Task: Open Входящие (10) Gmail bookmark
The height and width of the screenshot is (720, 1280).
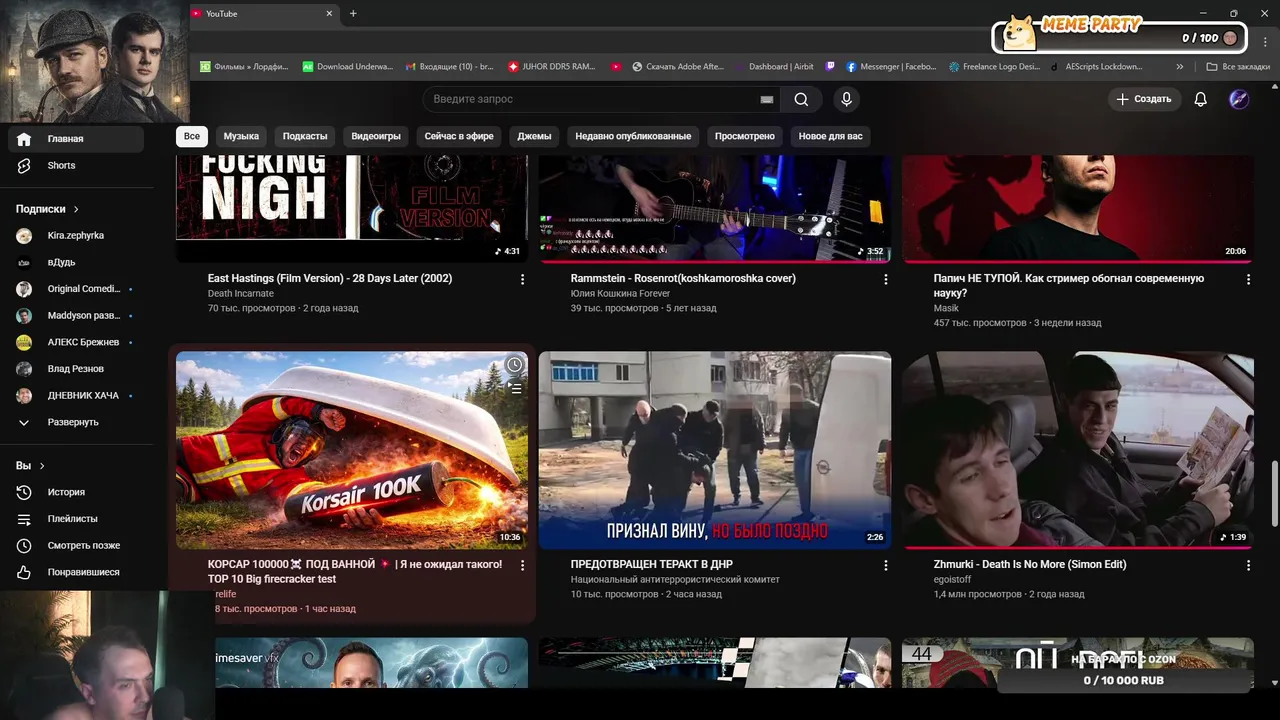Action: [449, 67]
